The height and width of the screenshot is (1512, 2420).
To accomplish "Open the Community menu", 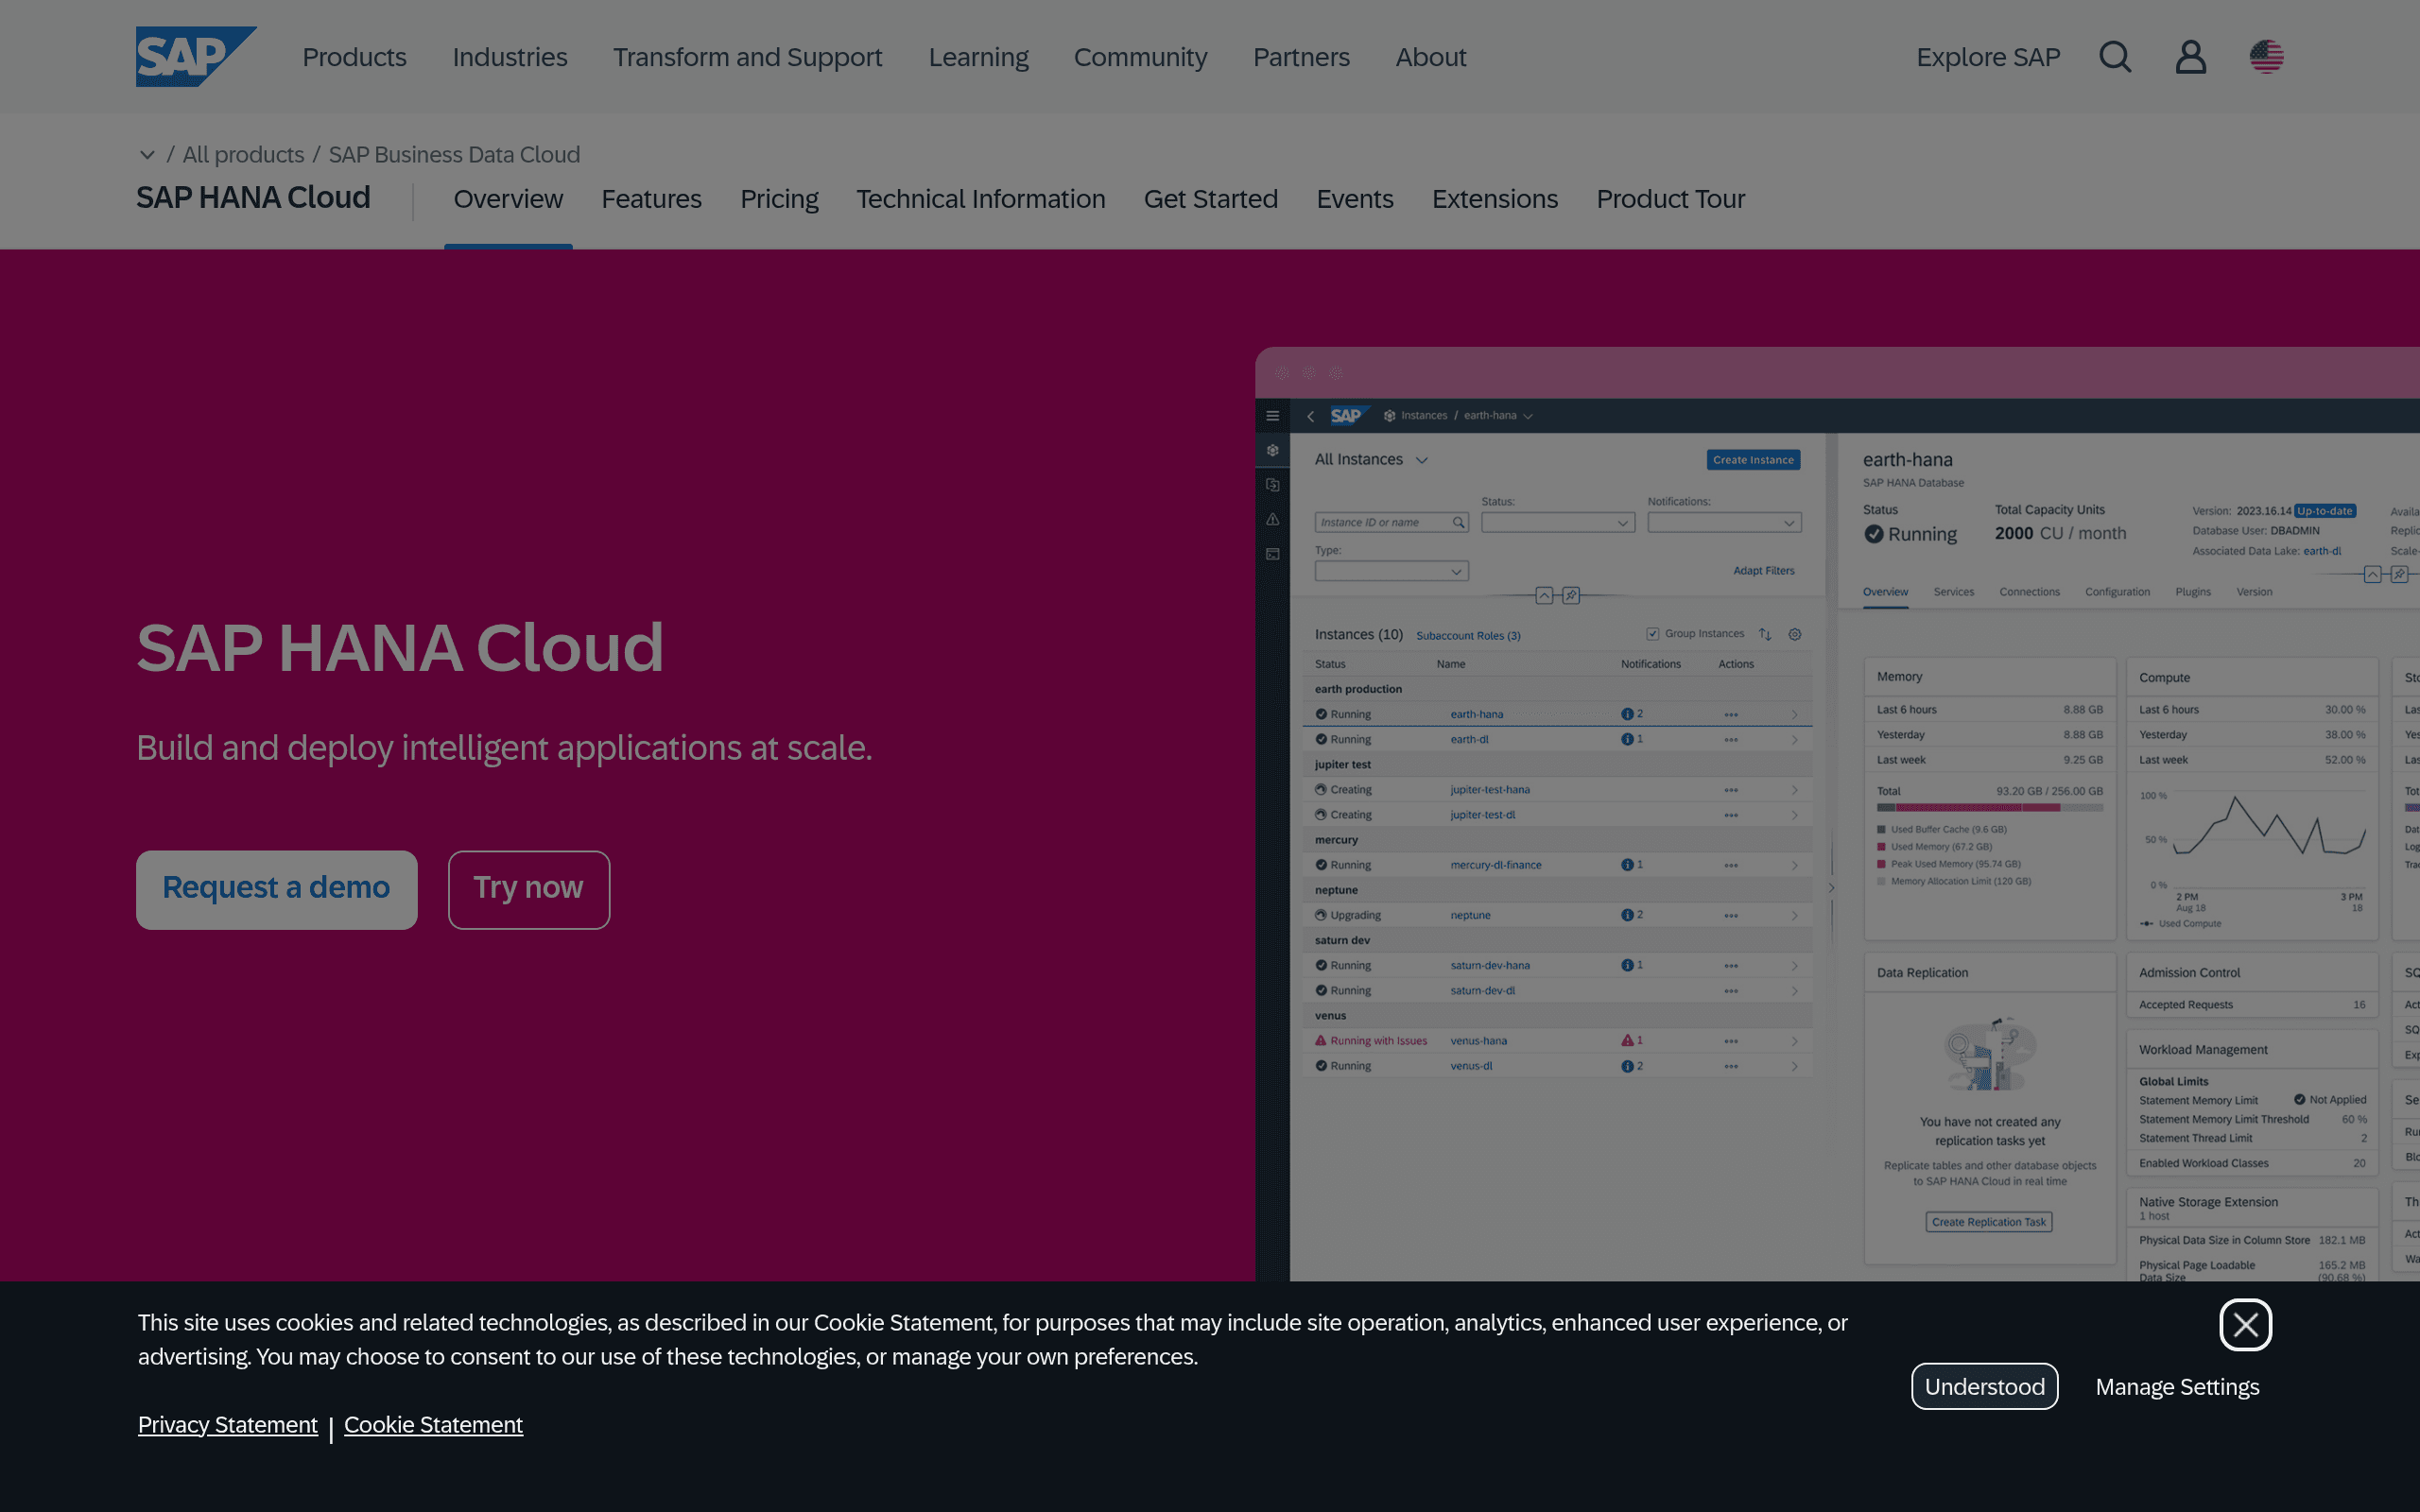I will coord(1140,57).
